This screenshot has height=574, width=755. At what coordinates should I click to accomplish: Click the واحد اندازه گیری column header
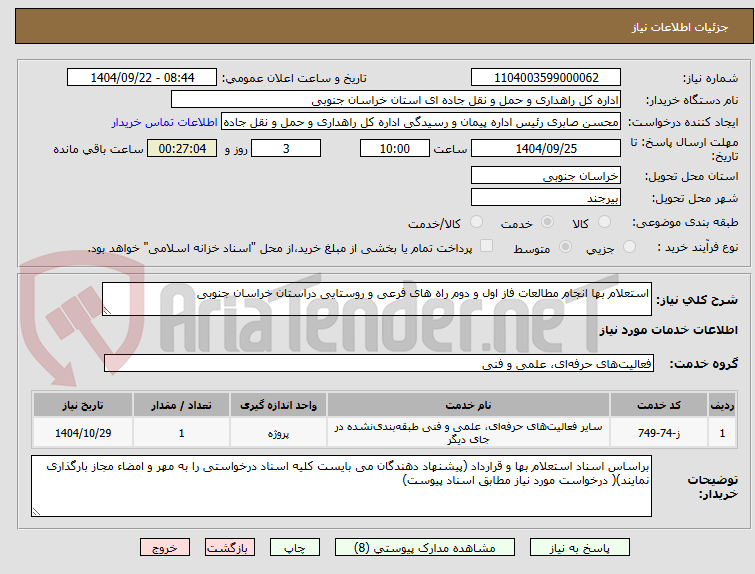point(278,405)
